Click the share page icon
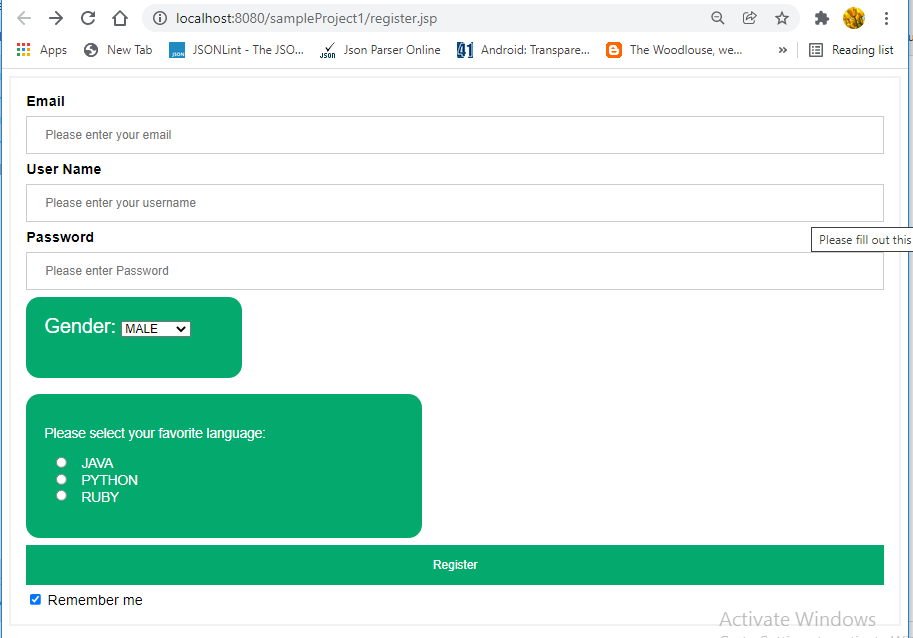The image size is (913, 638). click(x=749, y=18)
